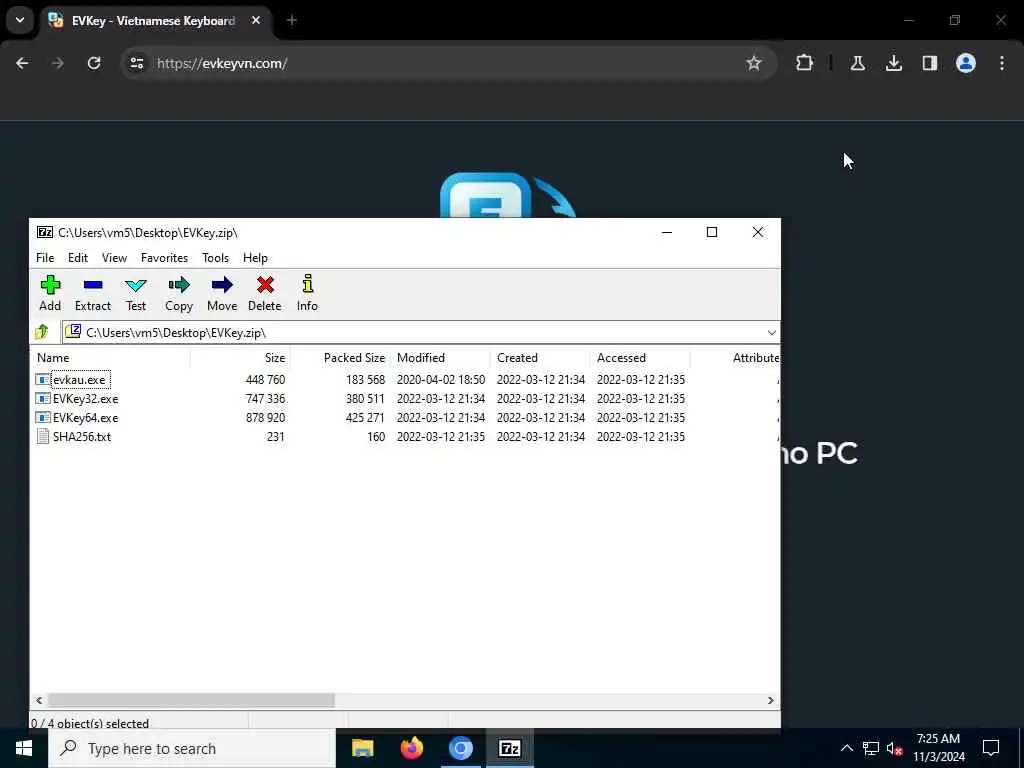Image resolution: width=1024 pixels, height=768 pixels.
Task: Open Chrome Labs flask icon
Action: (857, 63)
